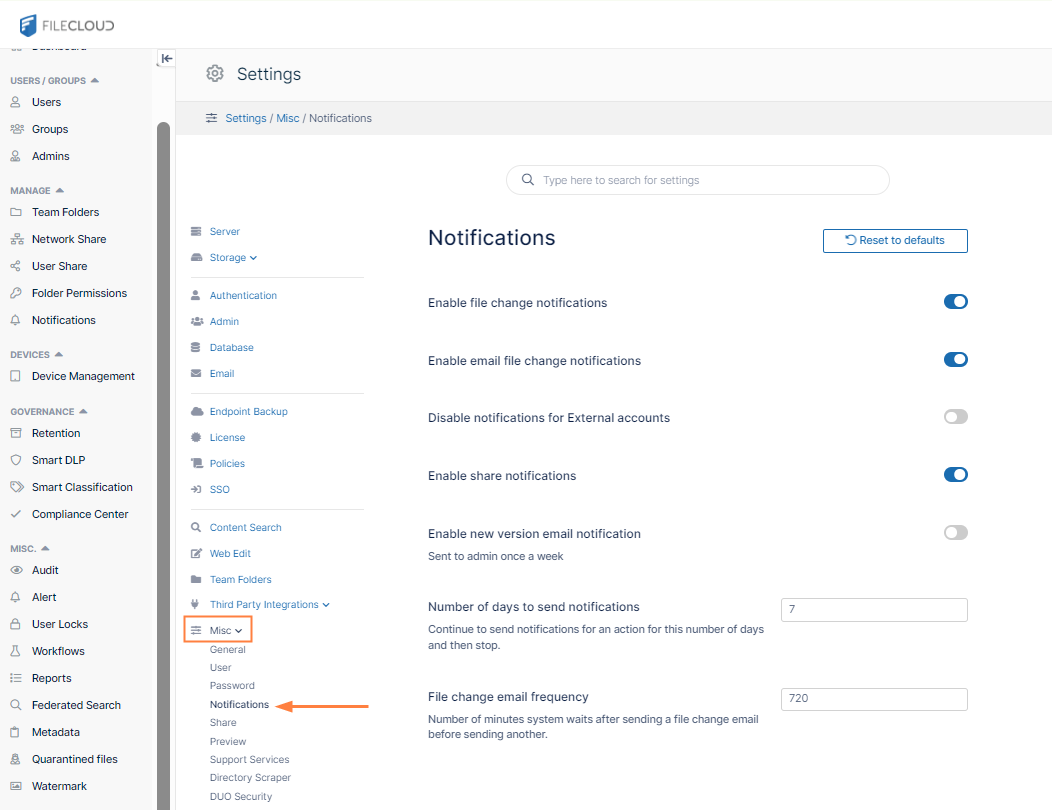Image resolution: width=1052 pixels, height=810 pixels.
Task: Click the Network Share icon in sidebar
Action: (x=17, y=239)
